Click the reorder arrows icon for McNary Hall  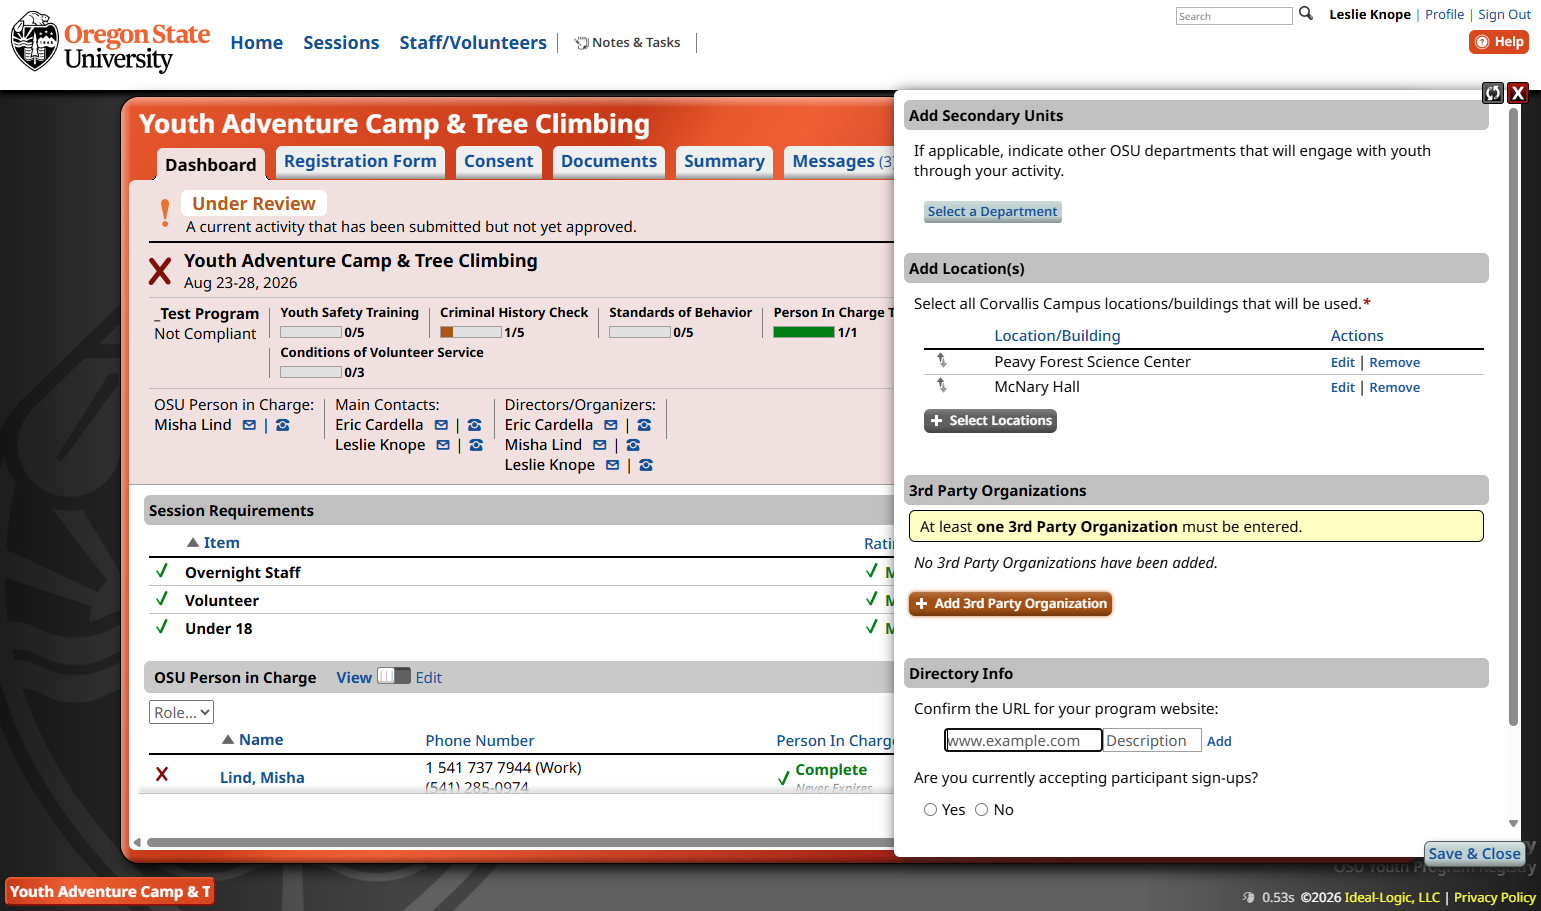pyautogui.click(x=941, y=386)
